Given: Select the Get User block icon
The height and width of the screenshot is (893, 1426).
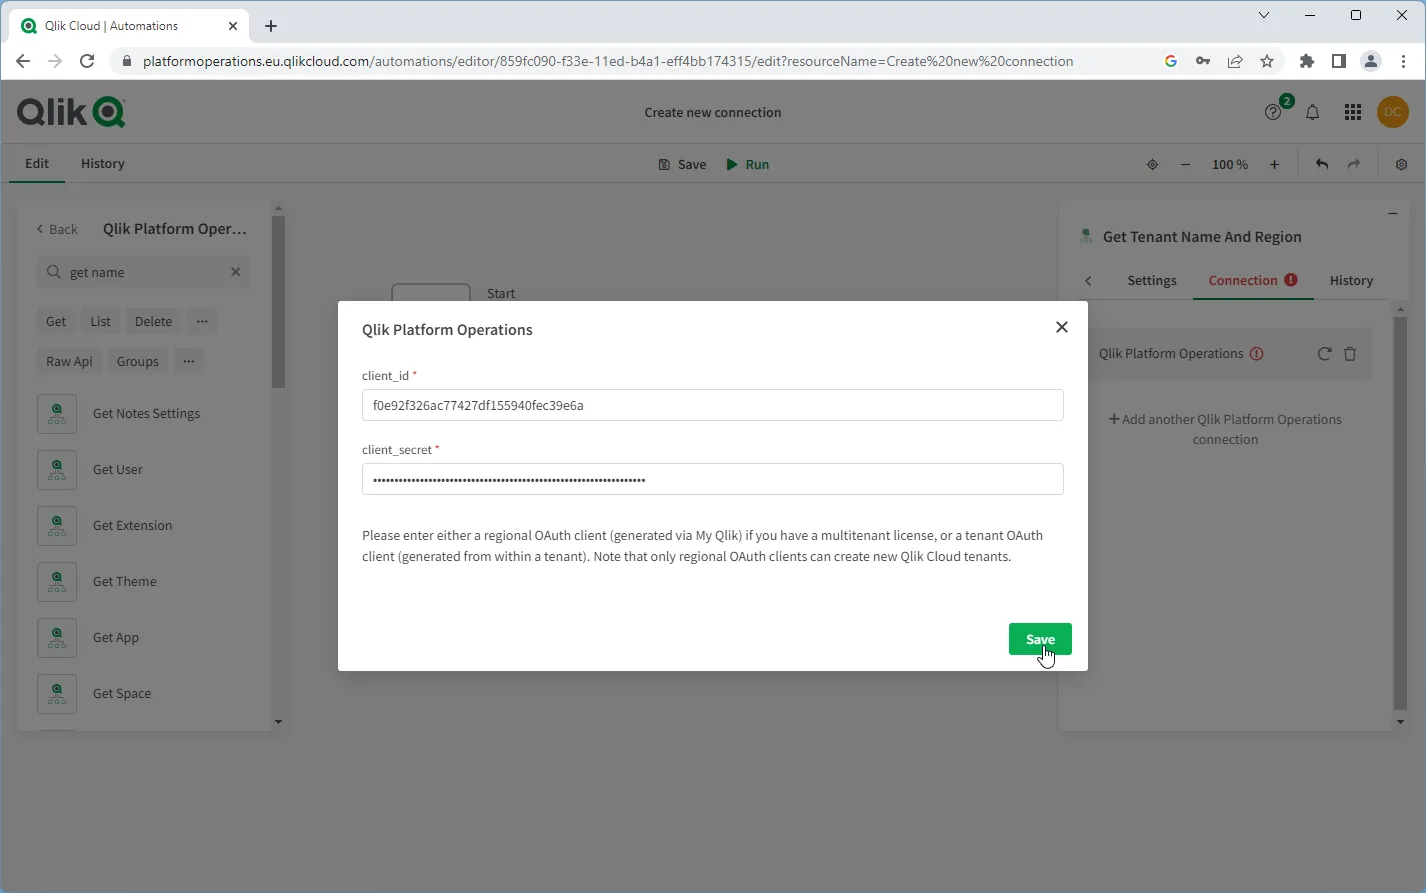Looking at the screenshot, I should click(x=57, y=470).
